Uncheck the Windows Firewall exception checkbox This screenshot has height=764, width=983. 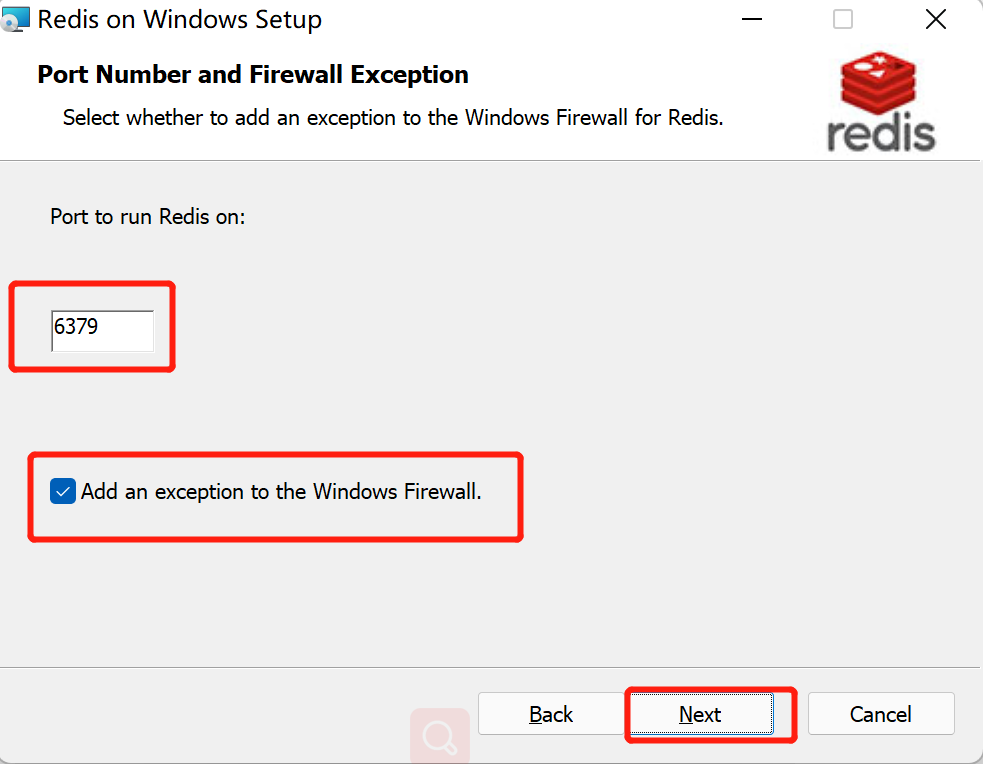[63, 491]
